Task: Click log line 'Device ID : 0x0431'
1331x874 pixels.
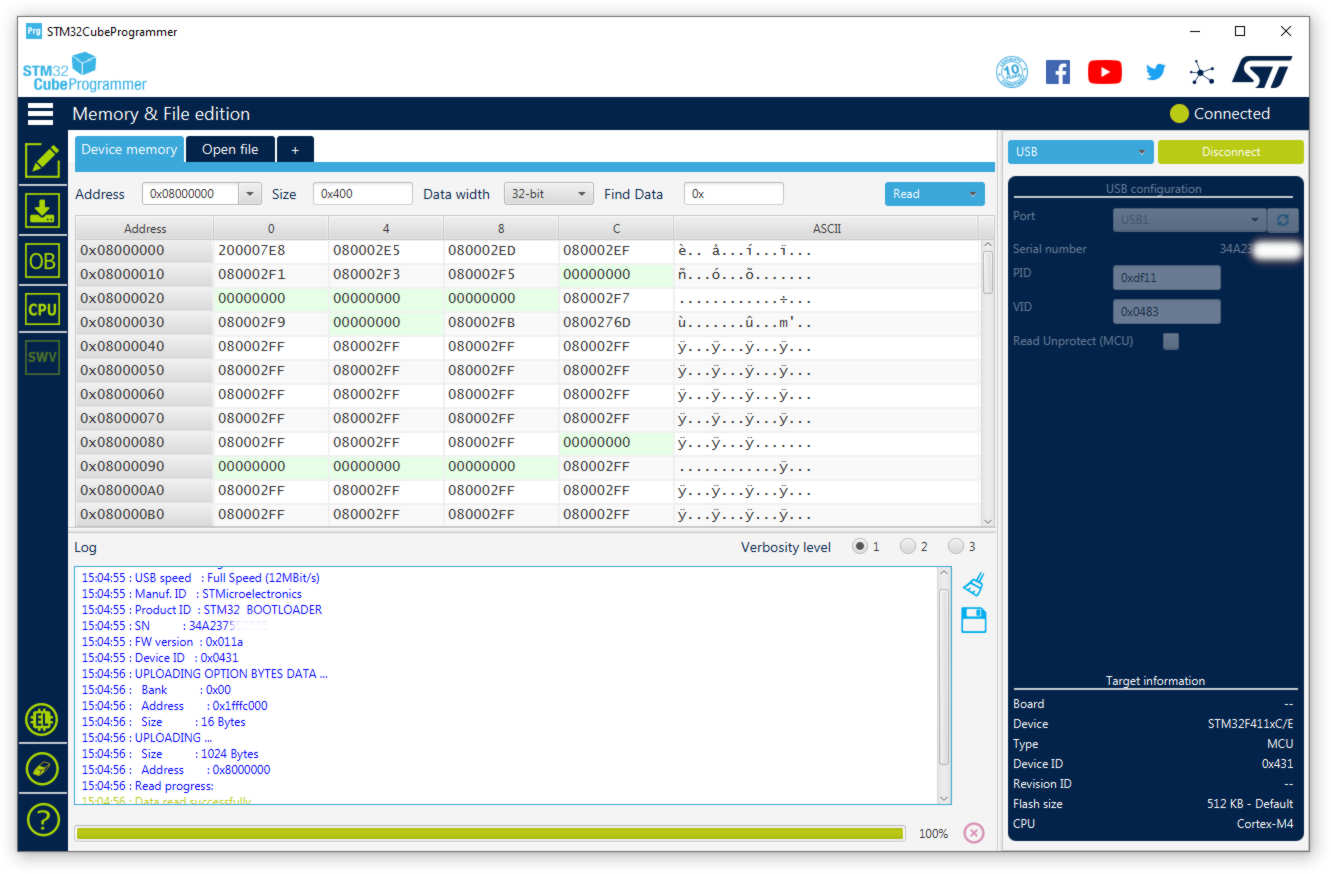Action: point(159,658)
